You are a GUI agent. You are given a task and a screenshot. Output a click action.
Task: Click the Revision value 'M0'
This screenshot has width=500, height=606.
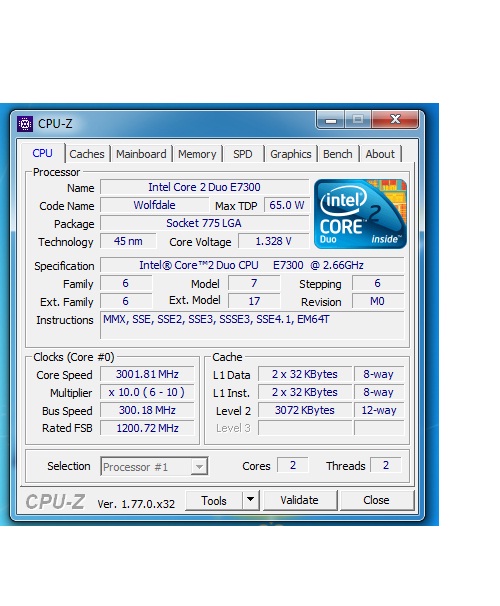[378, 301]
